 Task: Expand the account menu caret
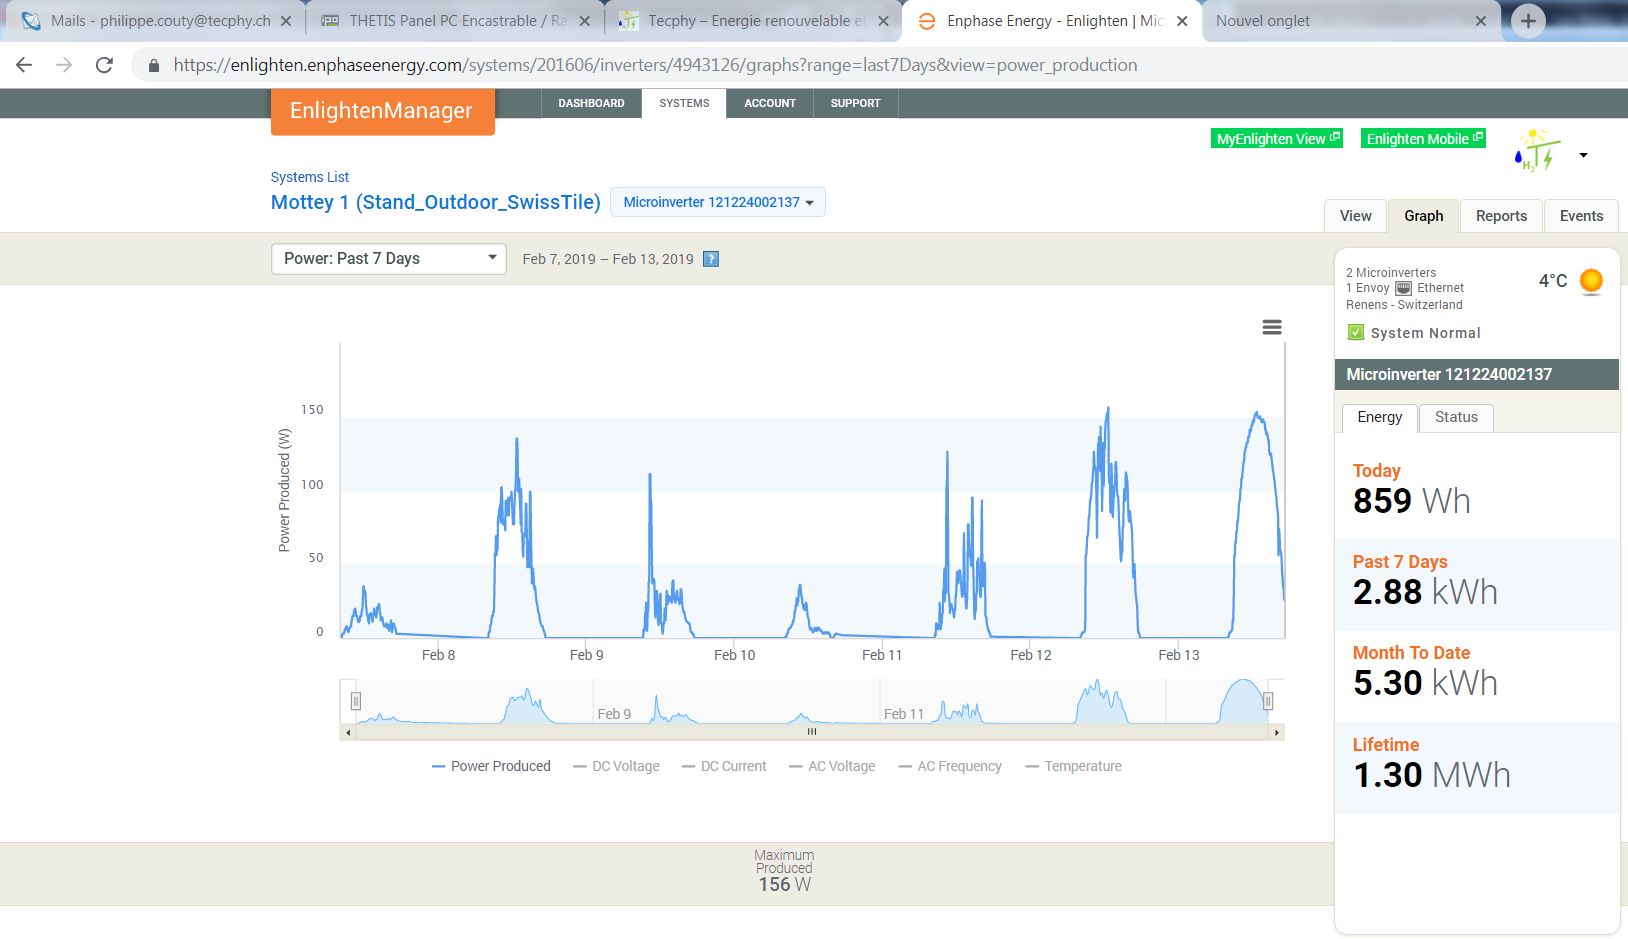coord(1583,155)
